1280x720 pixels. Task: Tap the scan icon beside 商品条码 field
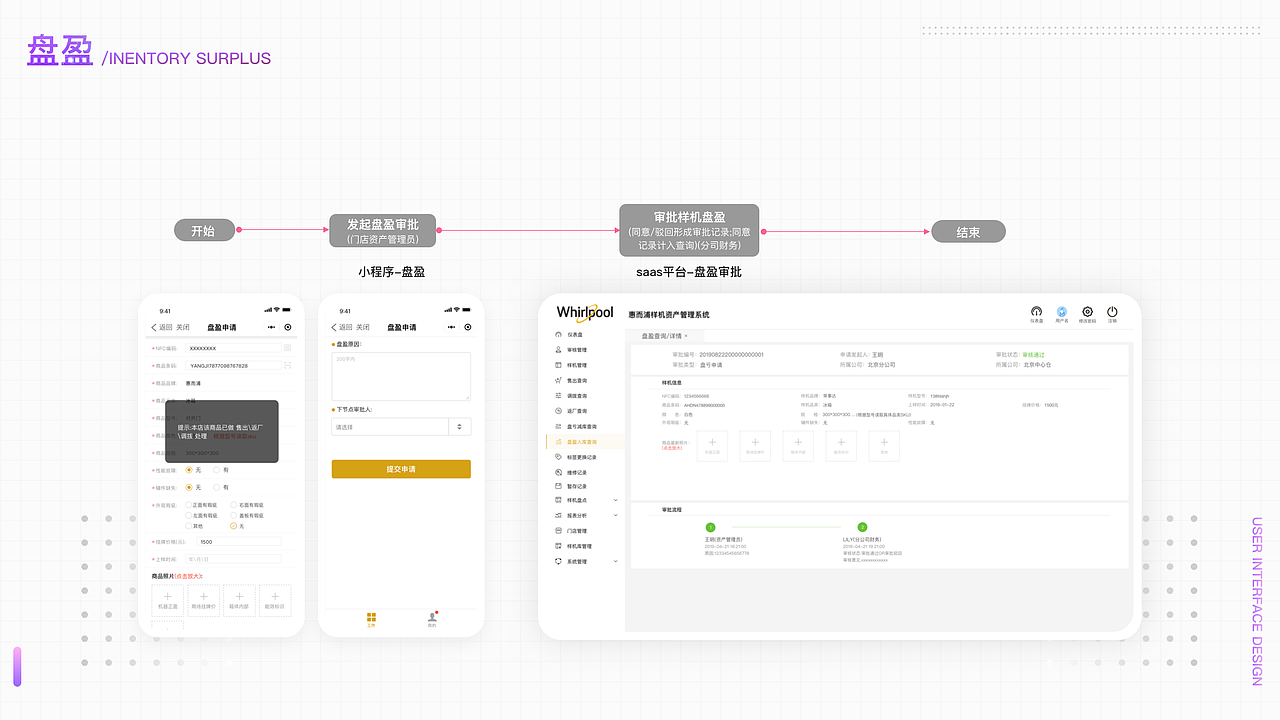pyautogui.click(x=288, y=366)
